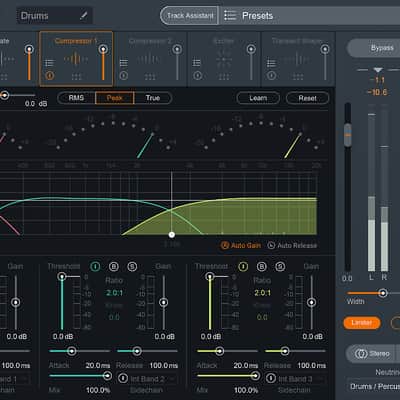The image size is (400, 400).
Task: Click Compressor 1 module mix fader
Action: click(103, 50)
